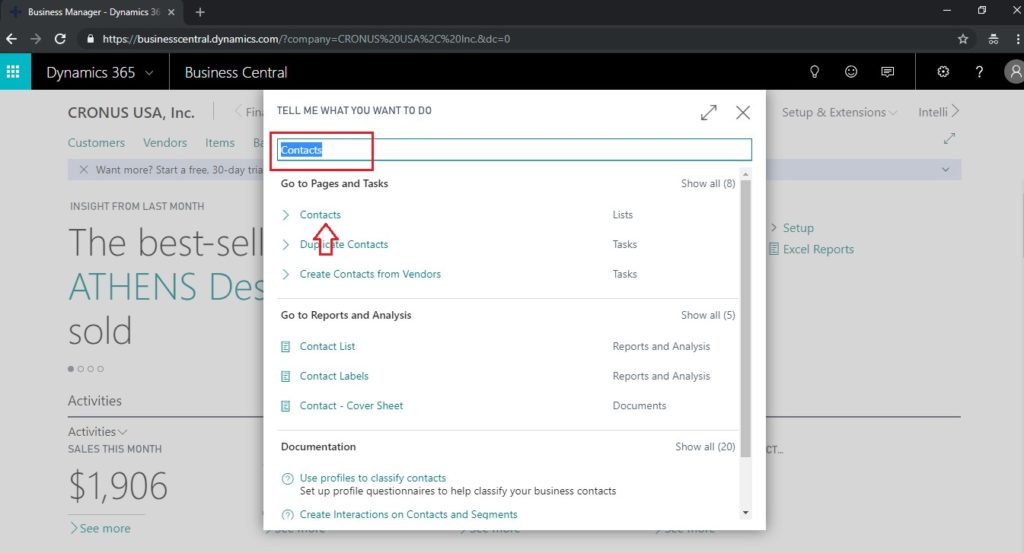Image resolution: width=1024 pixels, height=553 pixels.
Task: Close the Tell Me dialog
Action: tap(743, 112)
